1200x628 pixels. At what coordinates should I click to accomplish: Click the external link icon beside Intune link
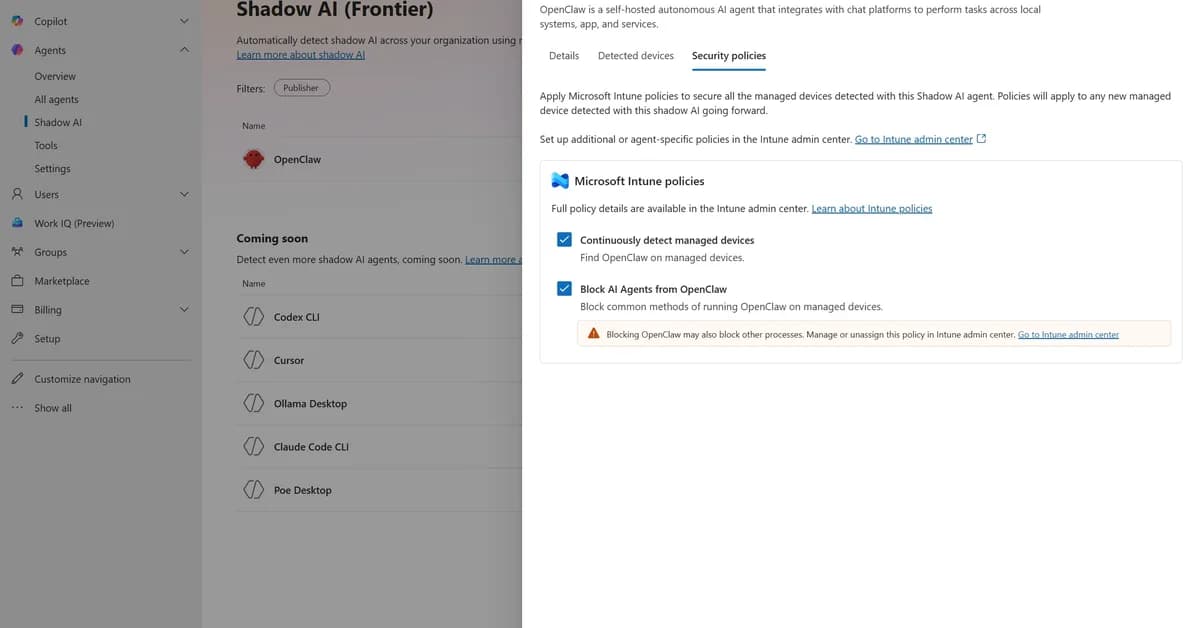click(981, 139)
